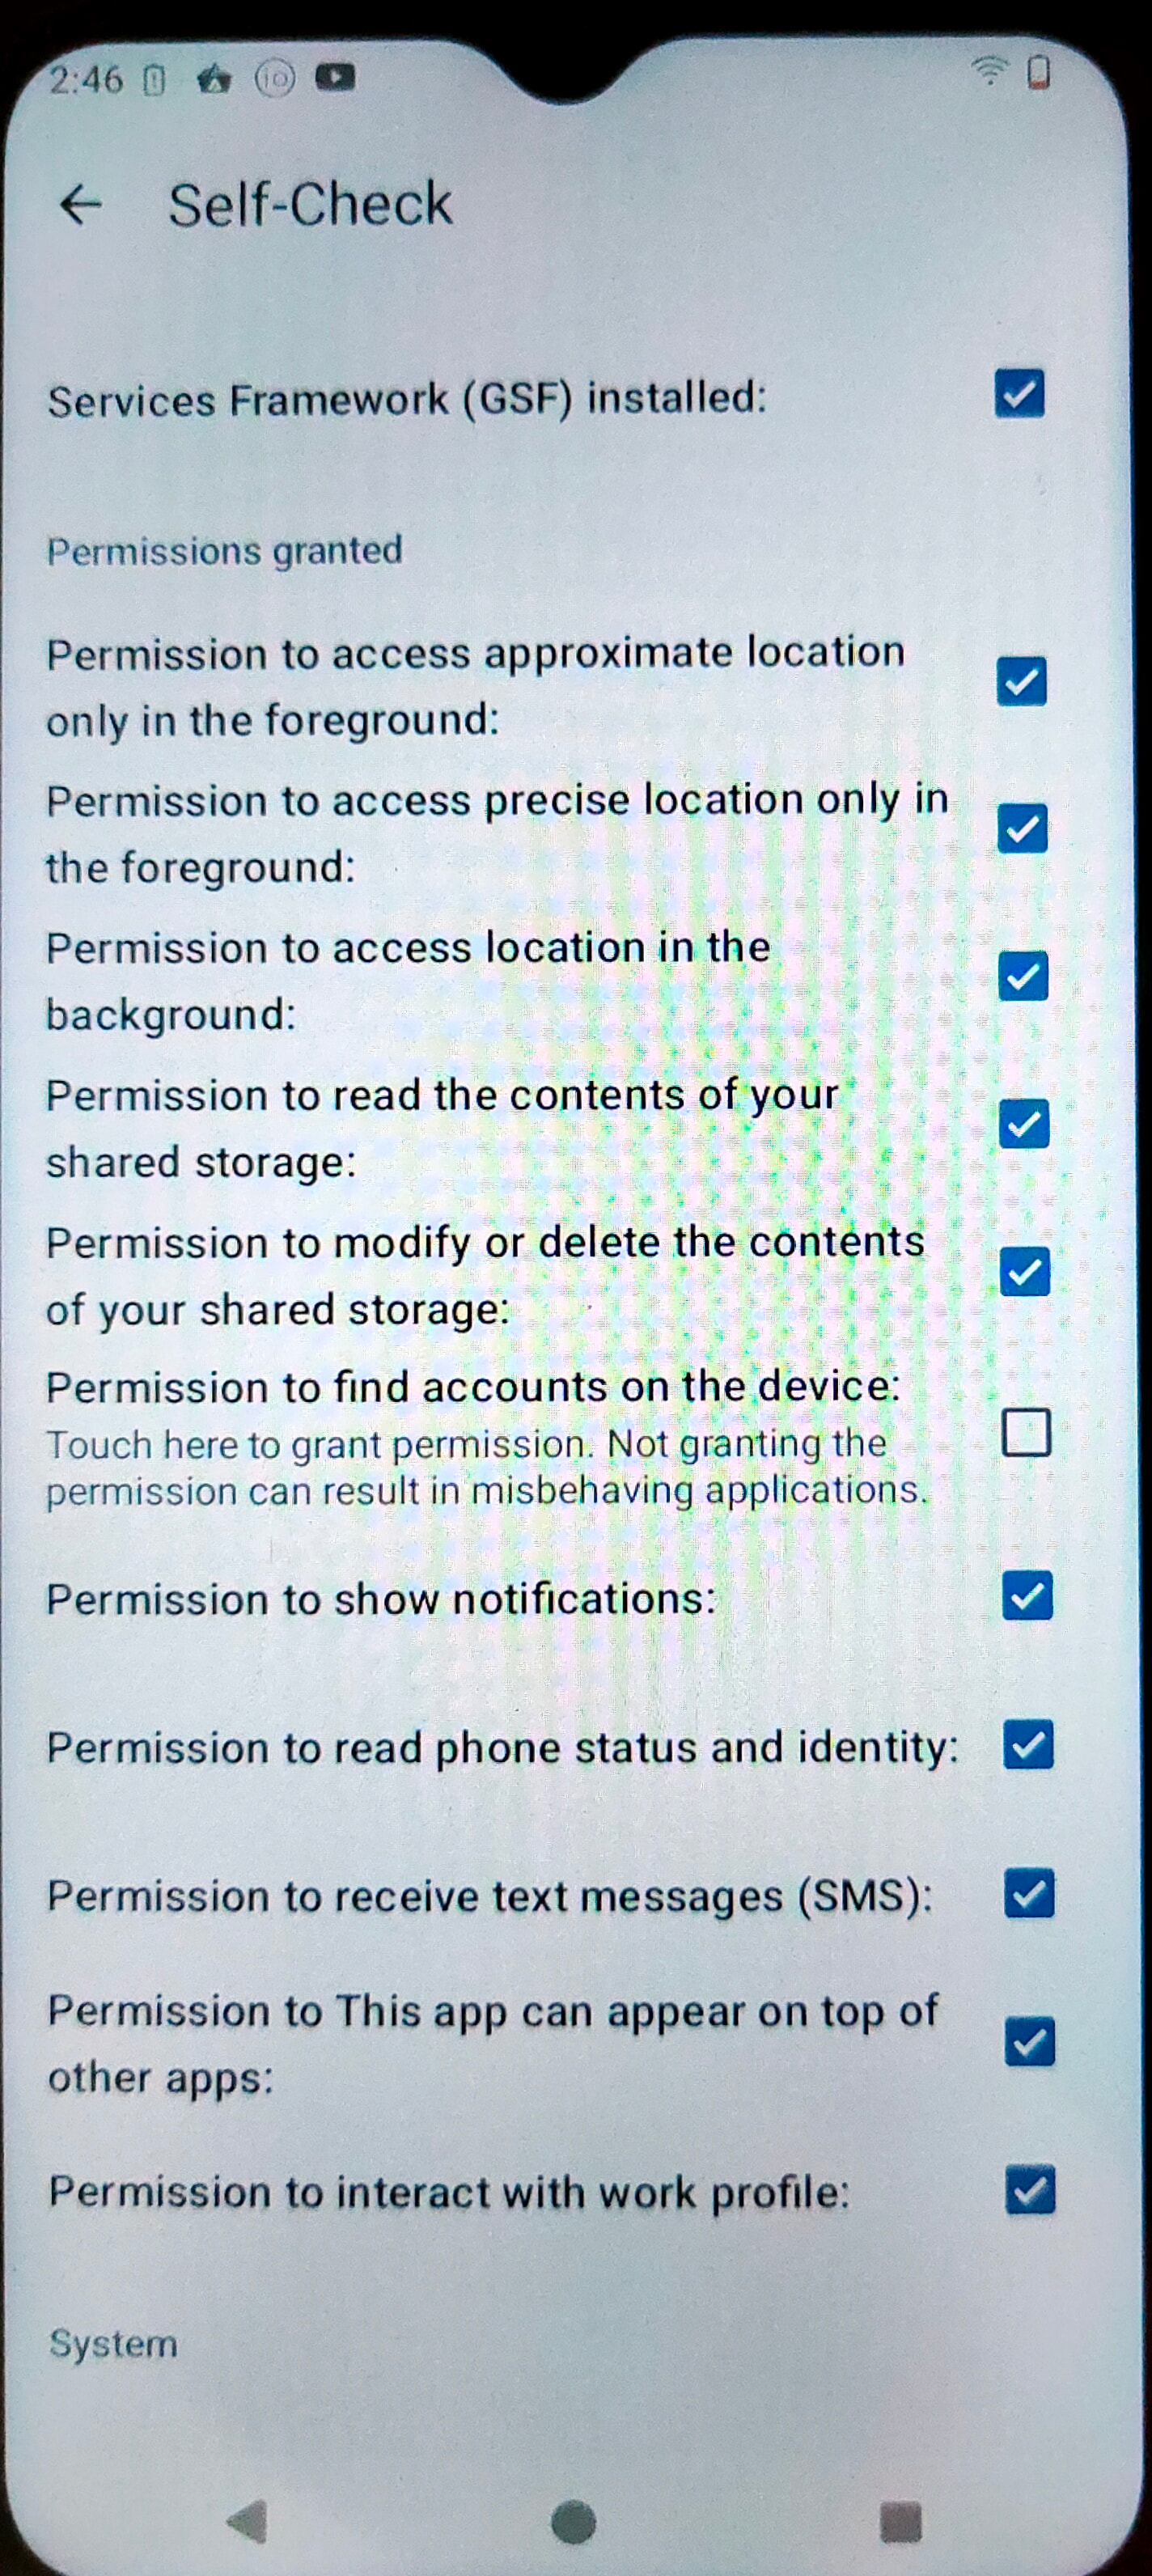Tap the circular notification icon in the status bar
The width and height of the screenshot is (1152, 2576).
[x=275, y=78]
